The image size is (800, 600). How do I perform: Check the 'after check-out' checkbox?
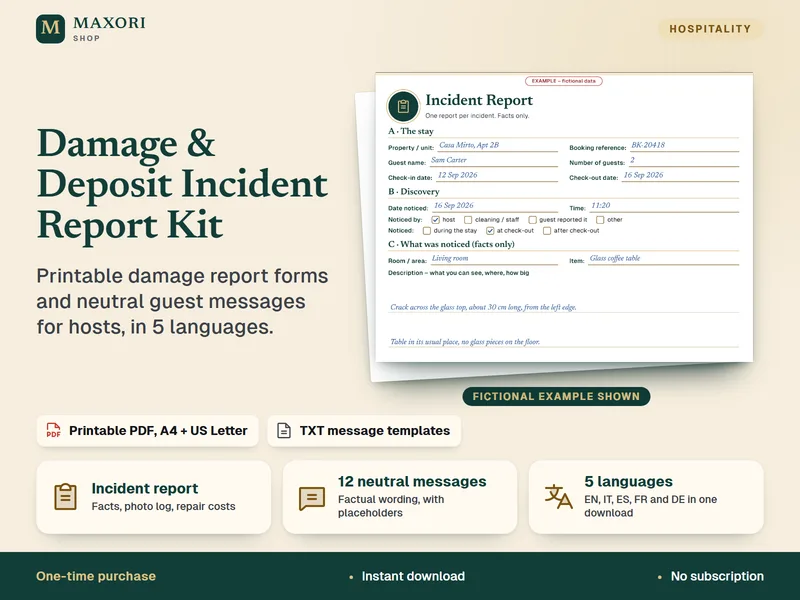[x=547, y=231]
